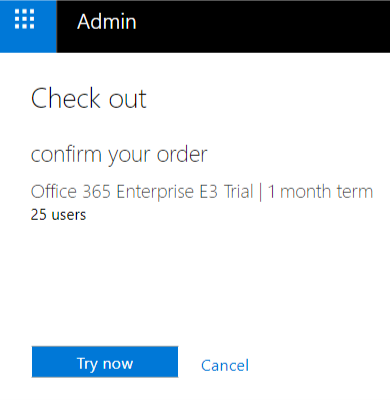
Task: Click the word users under product name
Action: tap(69, 215)
